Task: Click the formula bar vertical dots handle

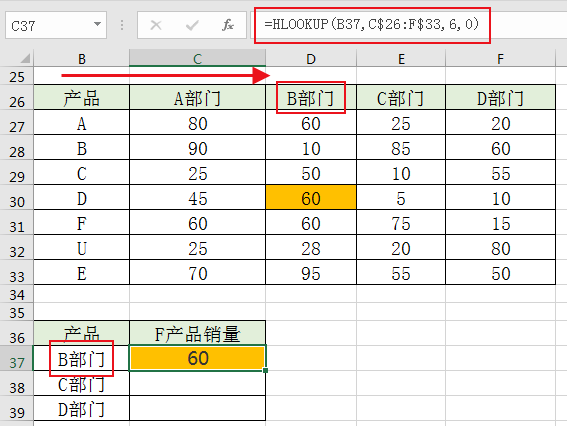Action: click(122, 25)
